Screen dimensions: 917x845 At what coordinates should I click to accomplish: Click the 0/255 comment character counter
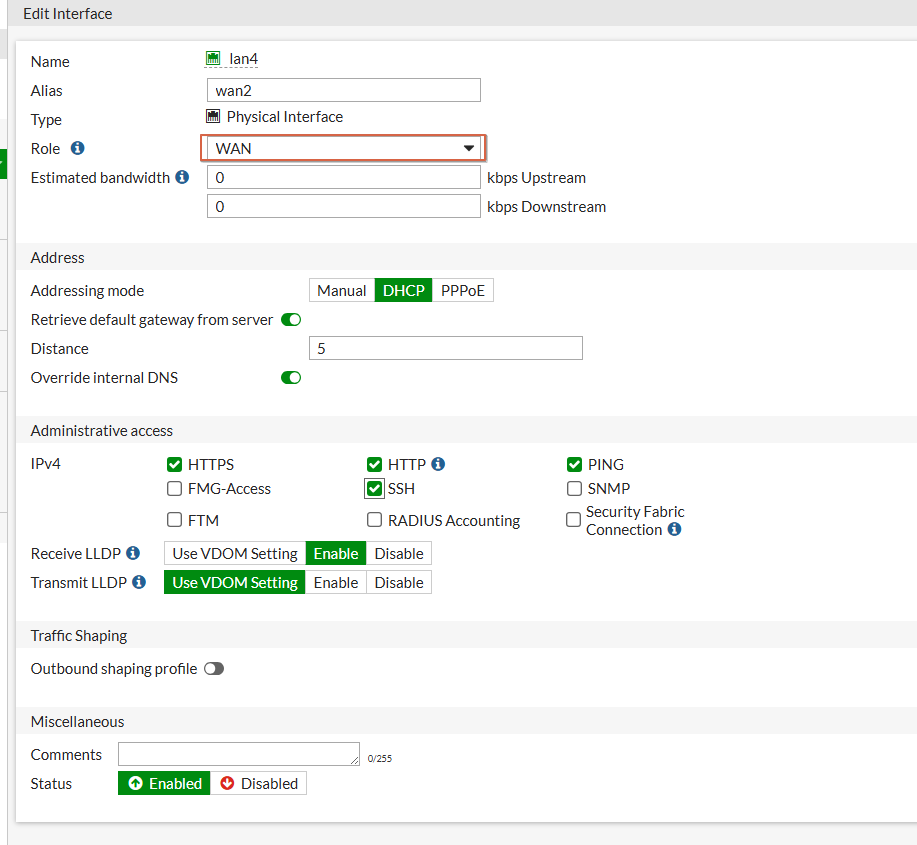pyautogui.click(x=380, y=758)
